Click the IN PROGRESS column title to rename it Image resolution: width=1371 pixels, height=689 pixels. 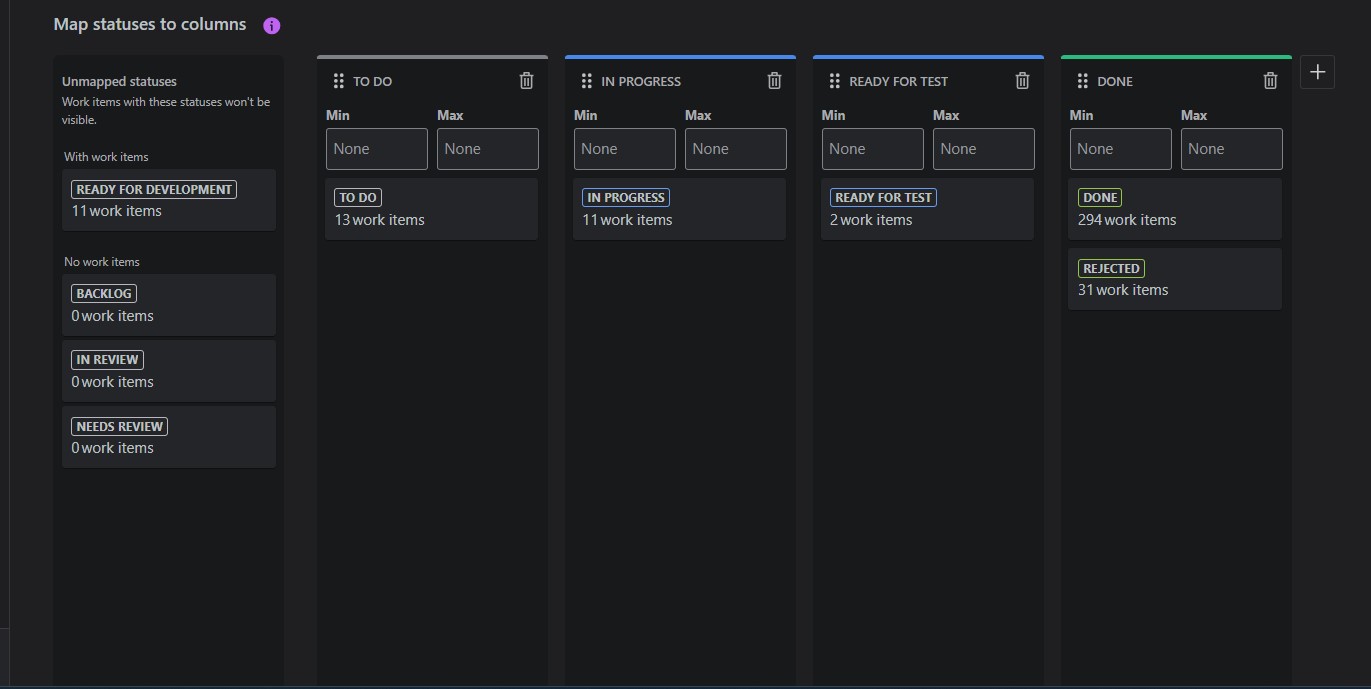click(x=641, y=82)
